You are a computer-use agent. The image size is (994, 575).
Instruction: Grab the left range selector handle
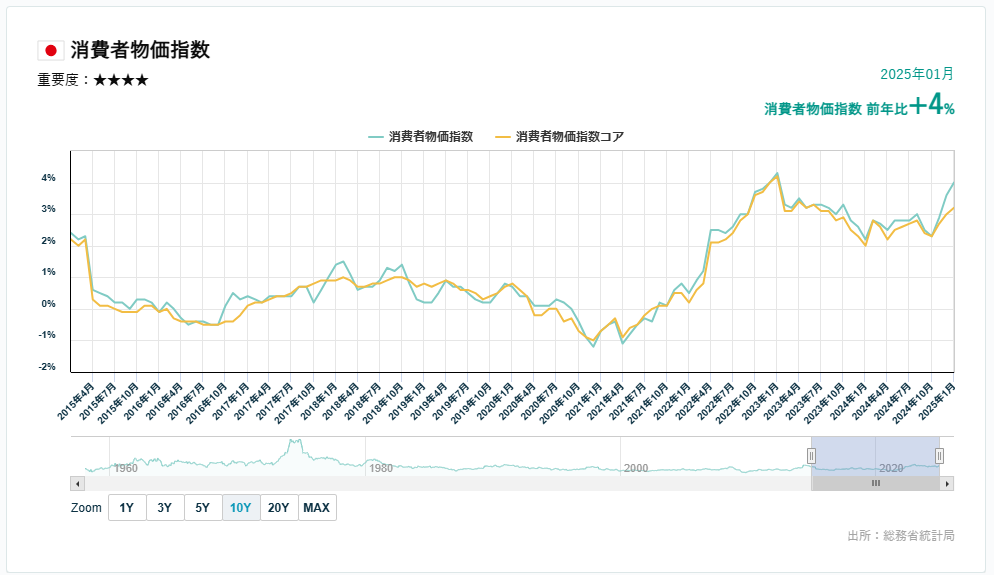tap(811, 456)
